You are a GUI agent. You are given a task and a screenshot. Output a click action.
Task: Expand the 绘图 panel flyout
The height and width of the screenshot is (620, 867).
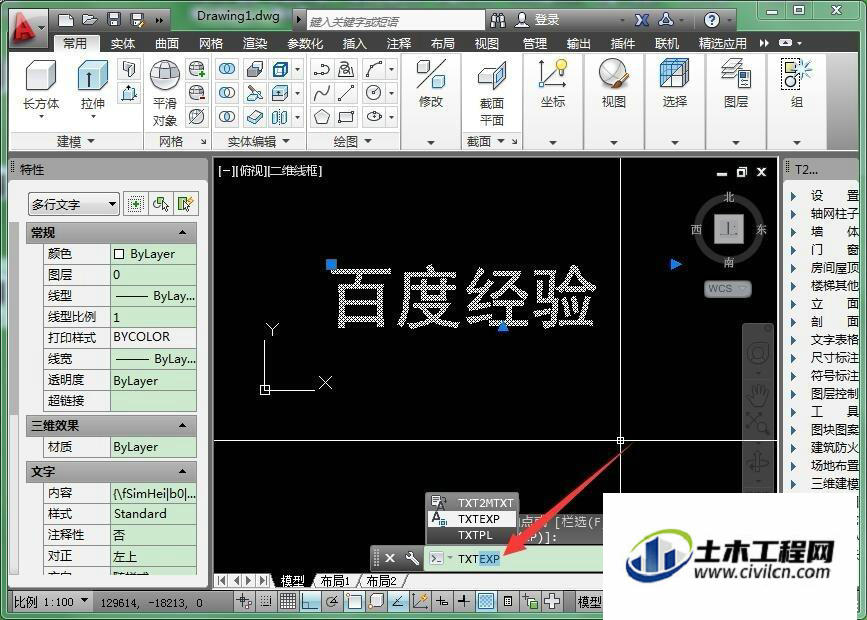pyautogui.click(x=352, y=142)
